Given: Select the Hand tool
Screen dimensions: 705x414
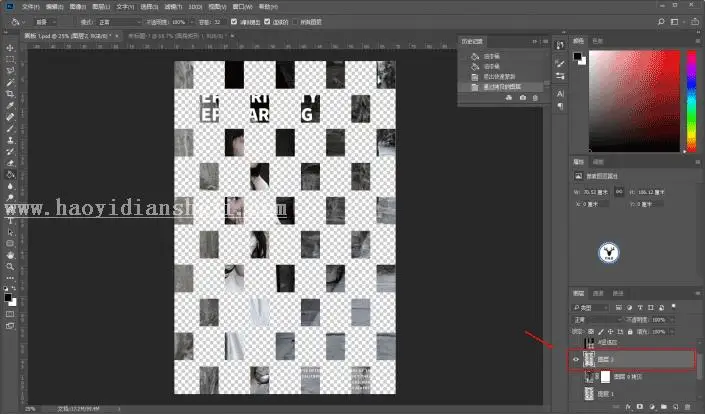Looking at the screenshot, I should (x=10, y=255).
